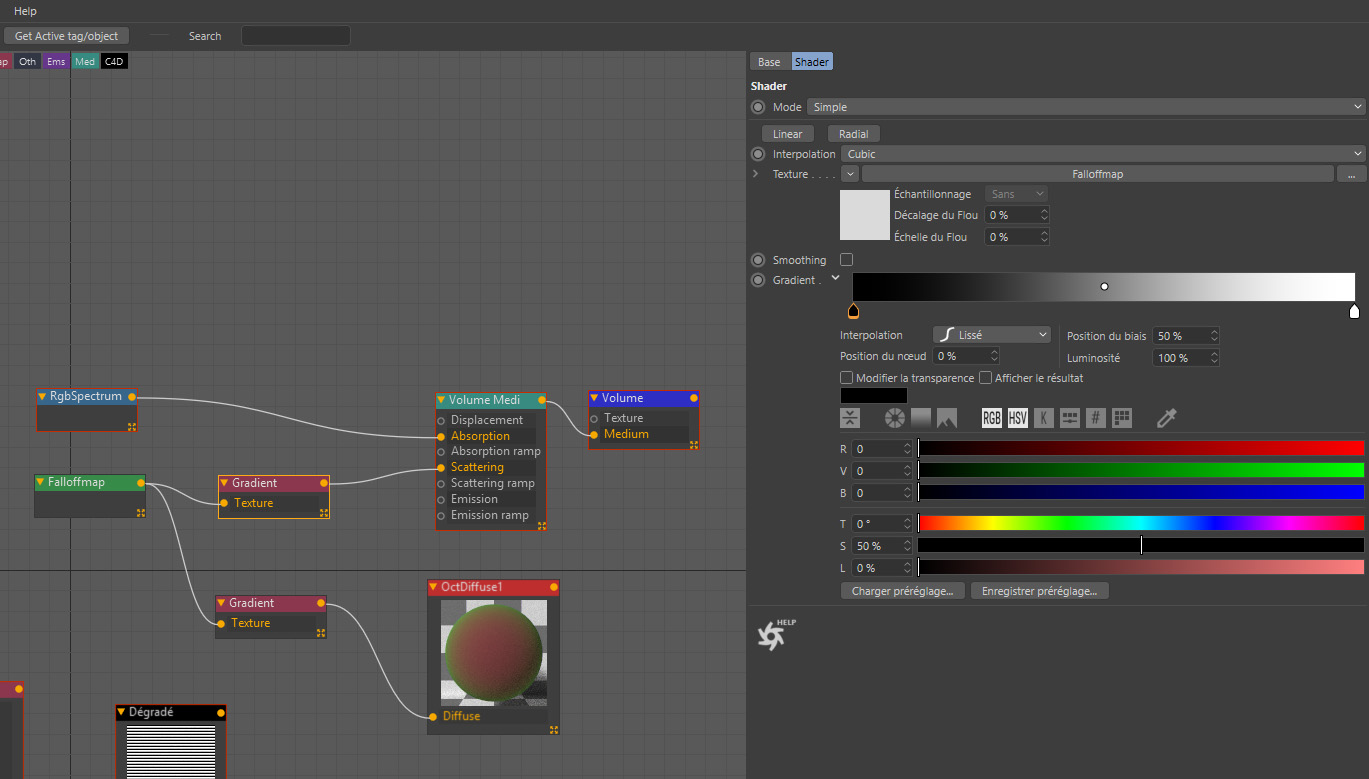Screen dimensions: 1369x779
Task: Click the black color preview swatch
Action: 873,396
